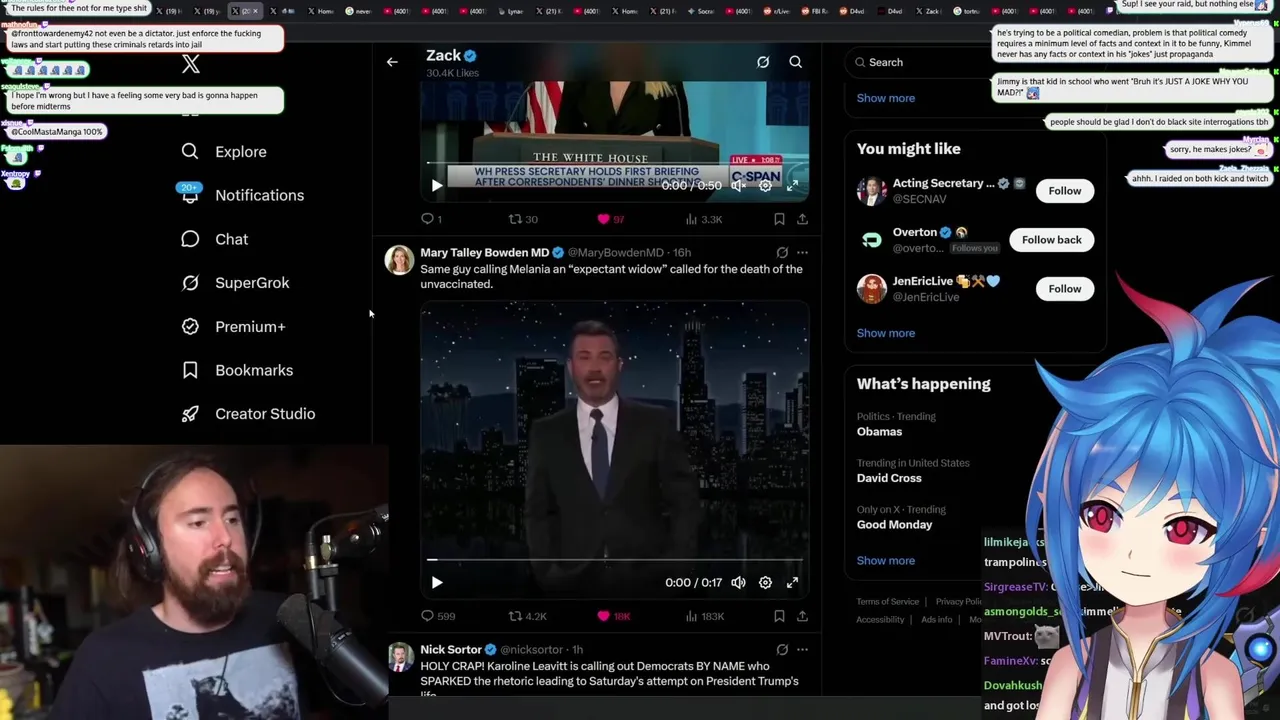Open Premium+ in the sidebar

tap(233, 327)
